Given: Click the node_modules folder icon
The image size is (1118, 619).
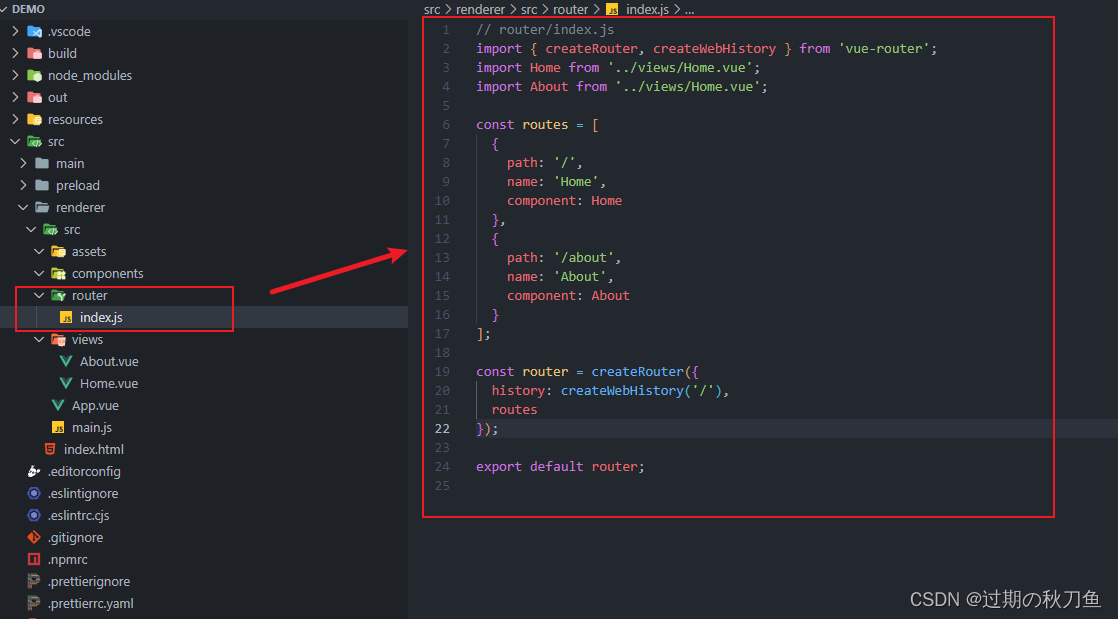Looking at the screenshot, I should [x=34, y=76].
